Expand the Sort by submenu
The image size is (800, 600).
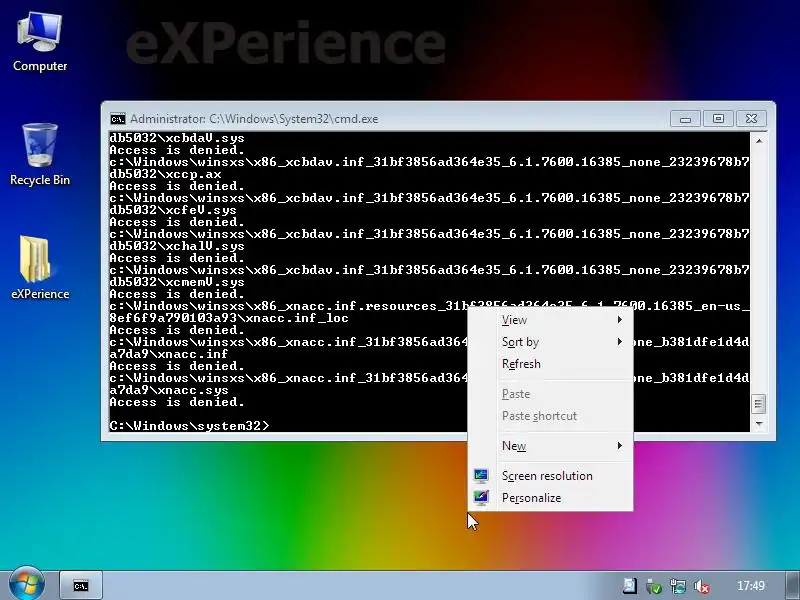(550, 342)
